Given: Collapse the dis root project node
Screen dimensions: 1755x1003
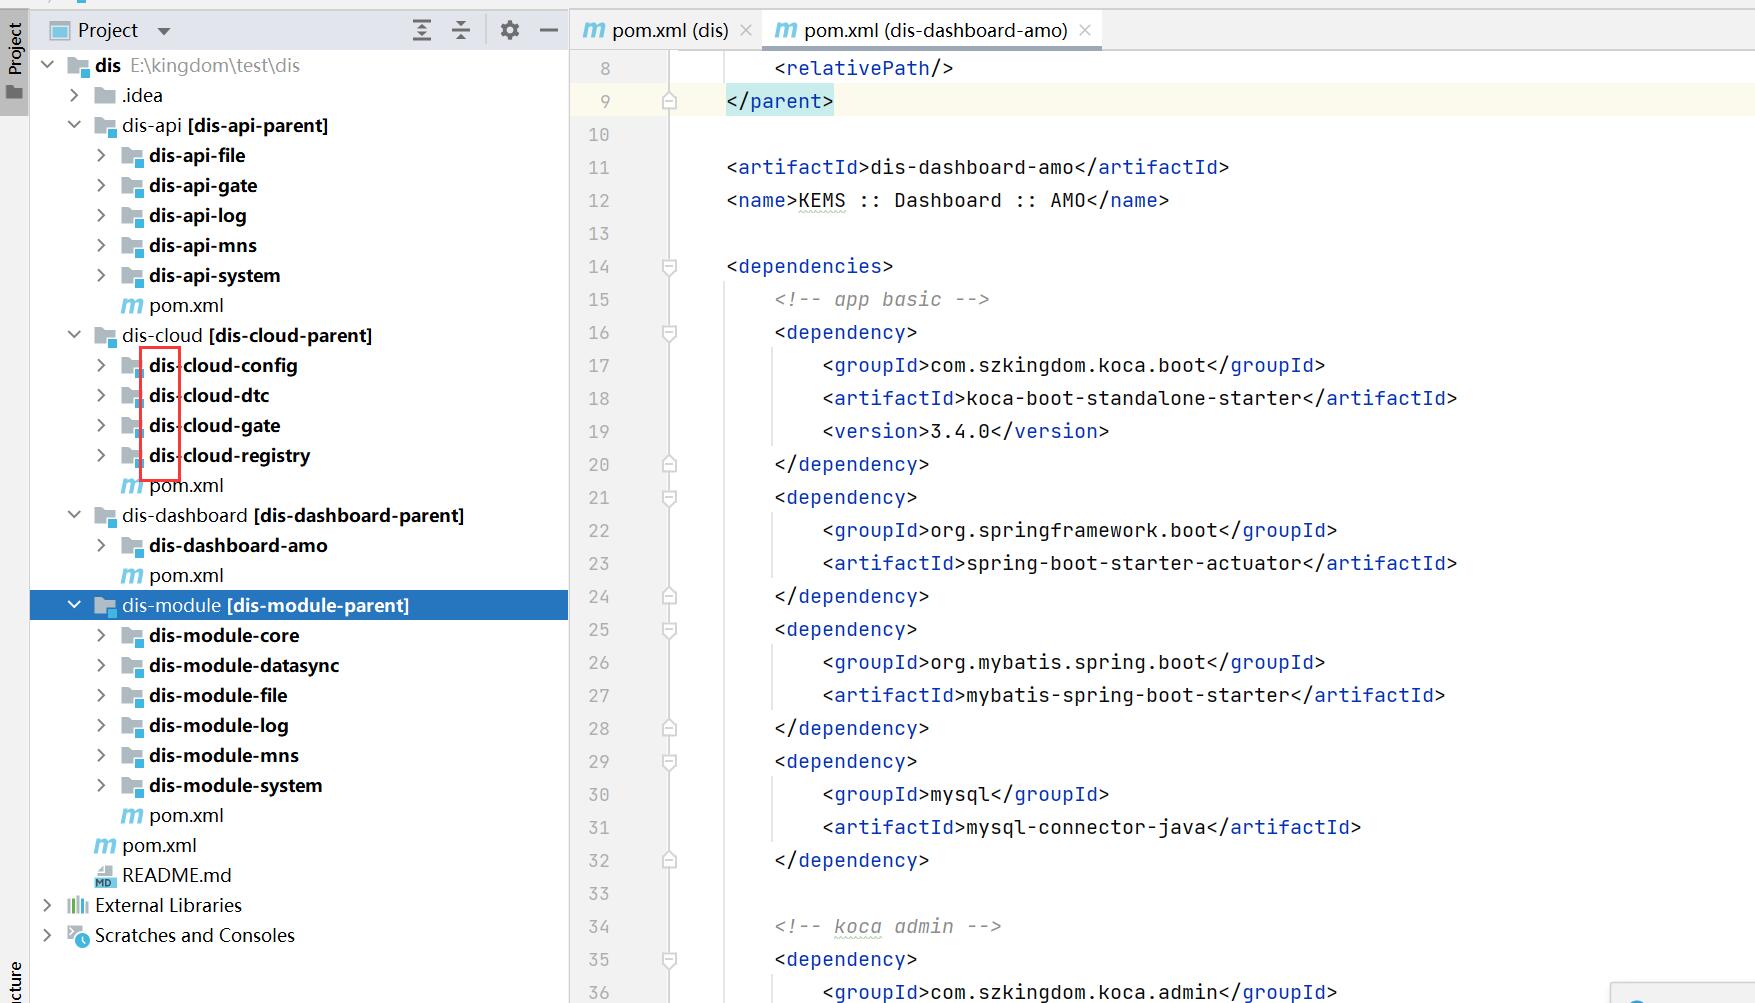Looking at the screenshot, I should pyautogui.click(x=47, y=65).
